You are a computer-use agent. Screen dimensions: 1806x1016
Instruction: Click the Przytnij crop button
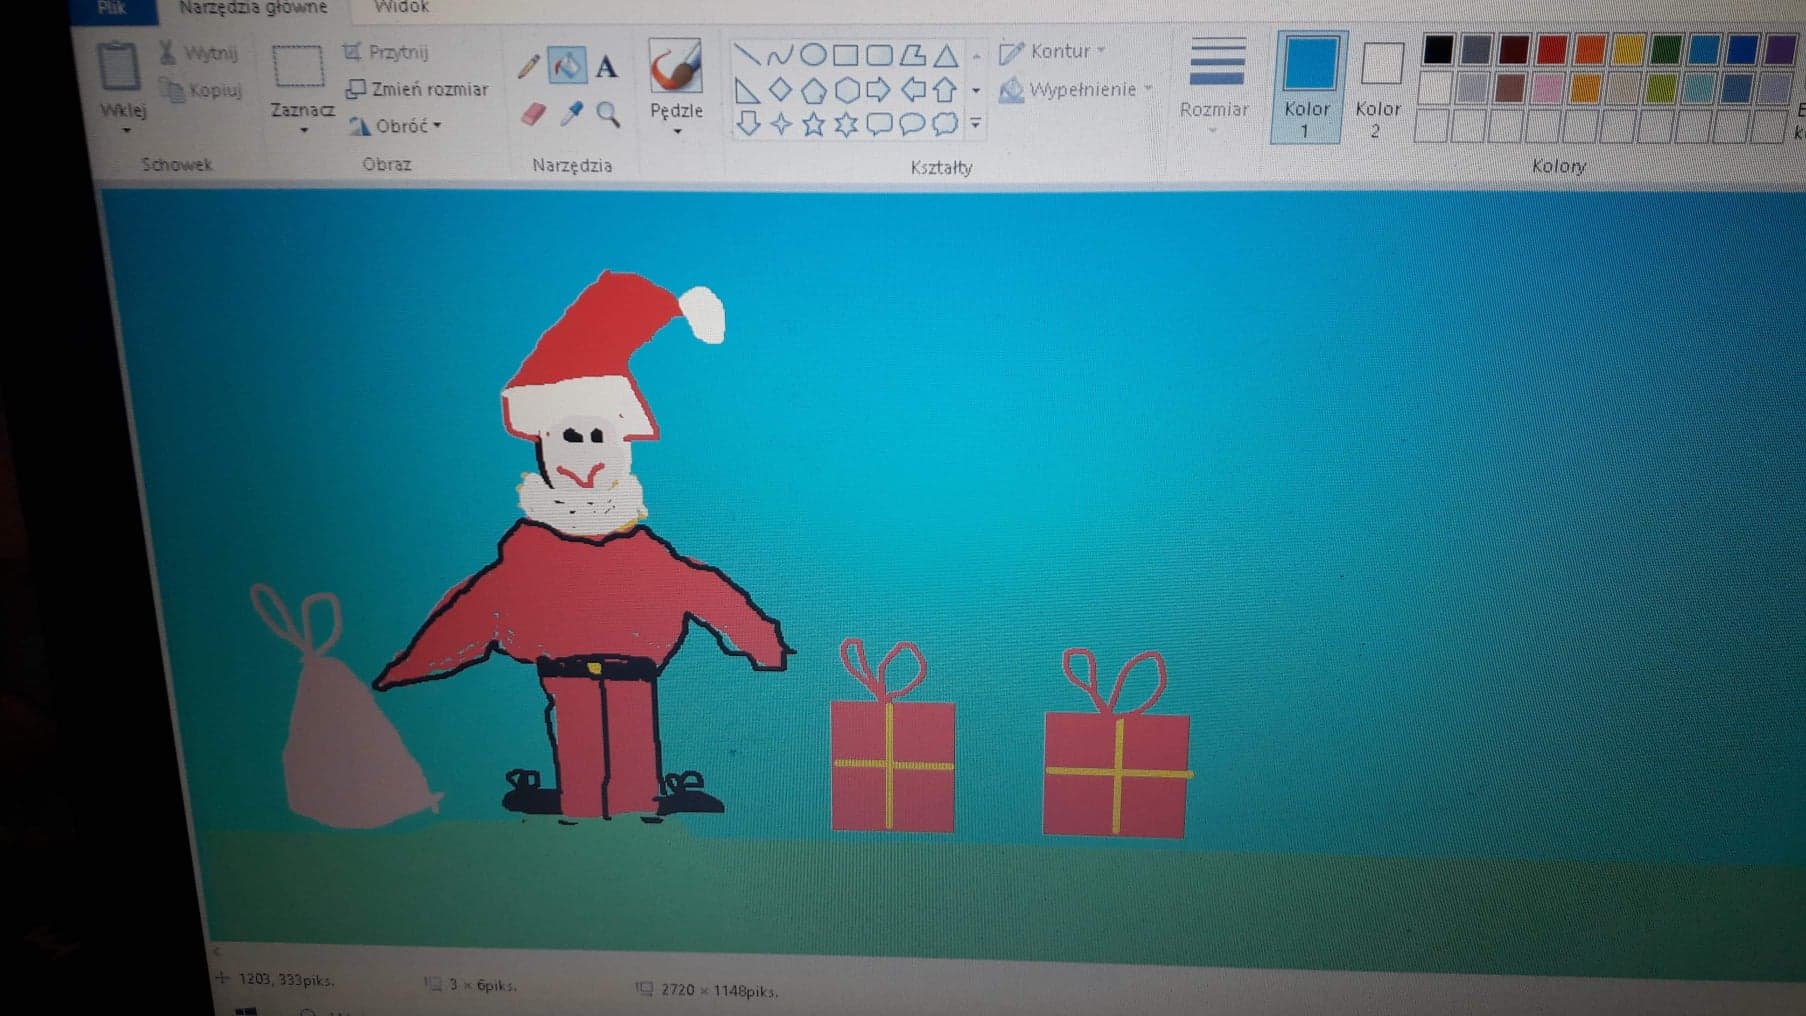(386, 52)
